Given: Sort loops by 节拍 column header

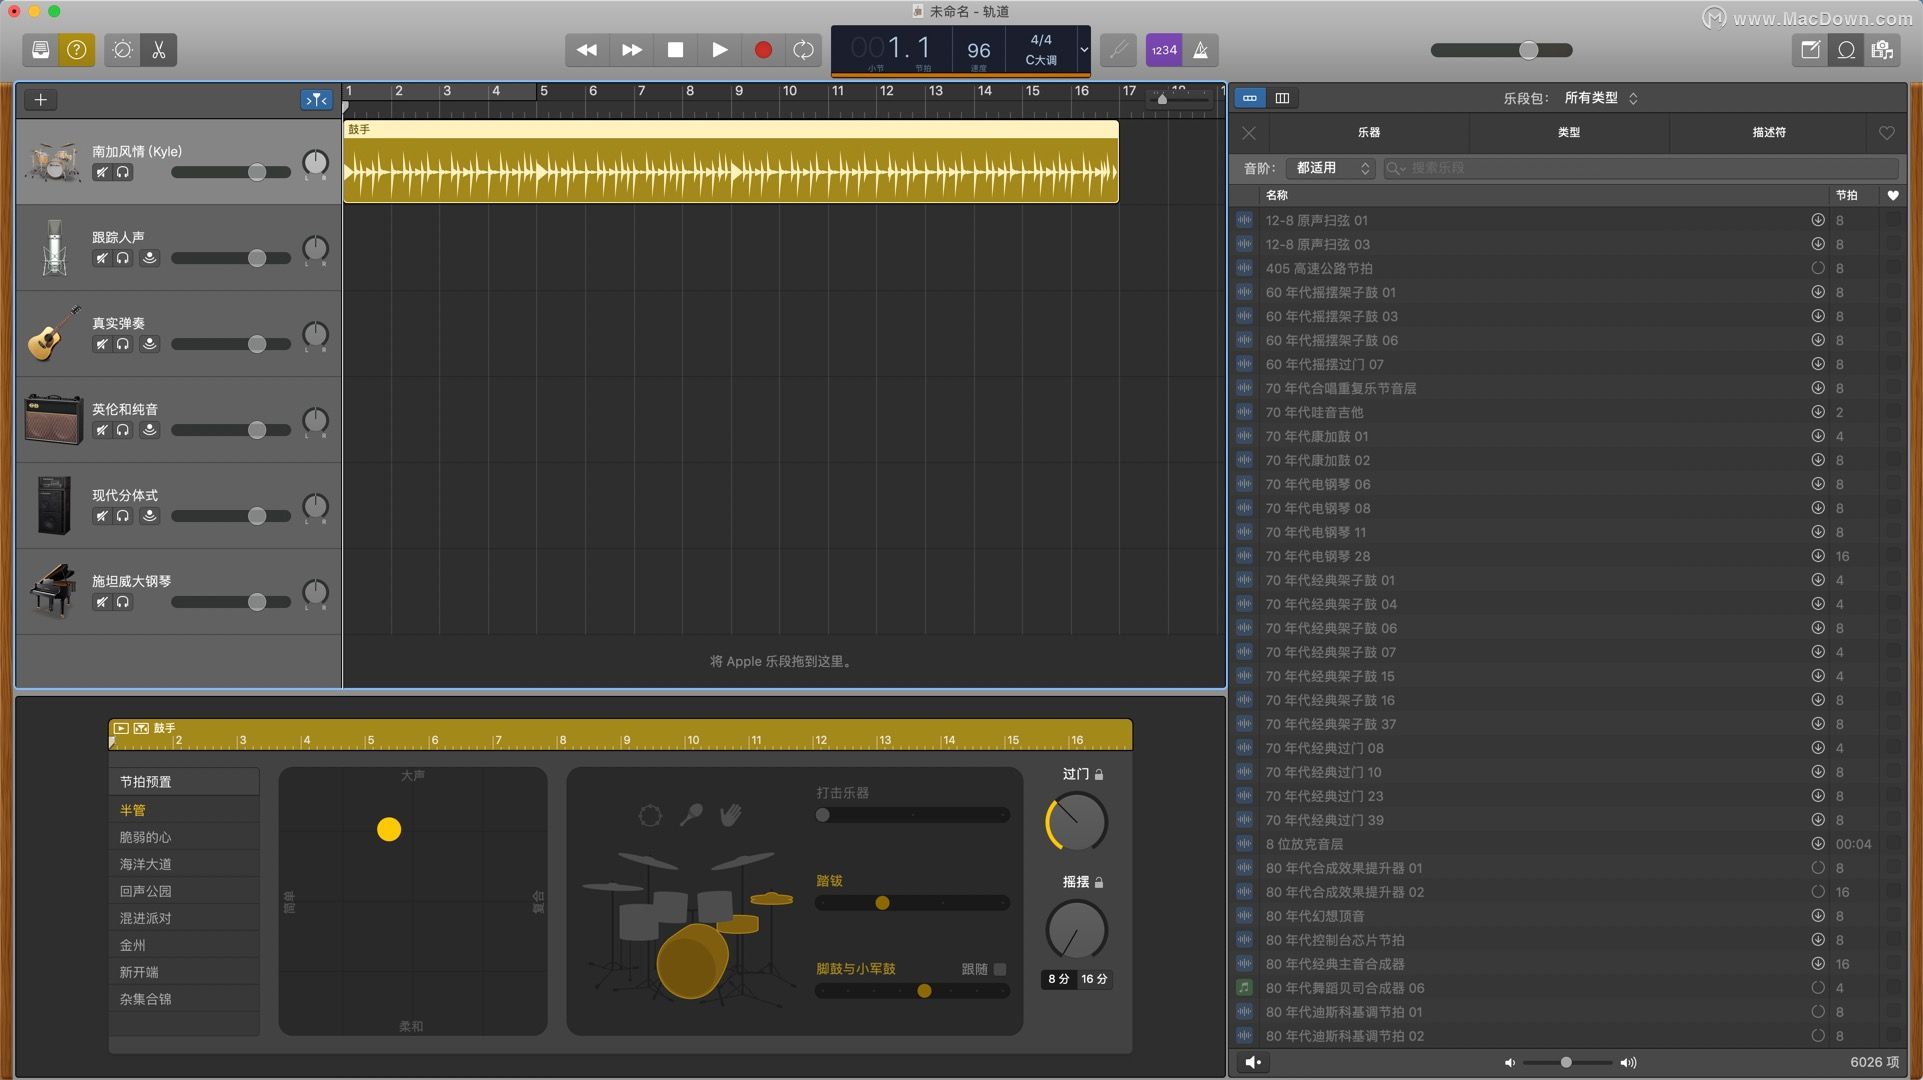Looking at the screenshot, I should 1847,195.
